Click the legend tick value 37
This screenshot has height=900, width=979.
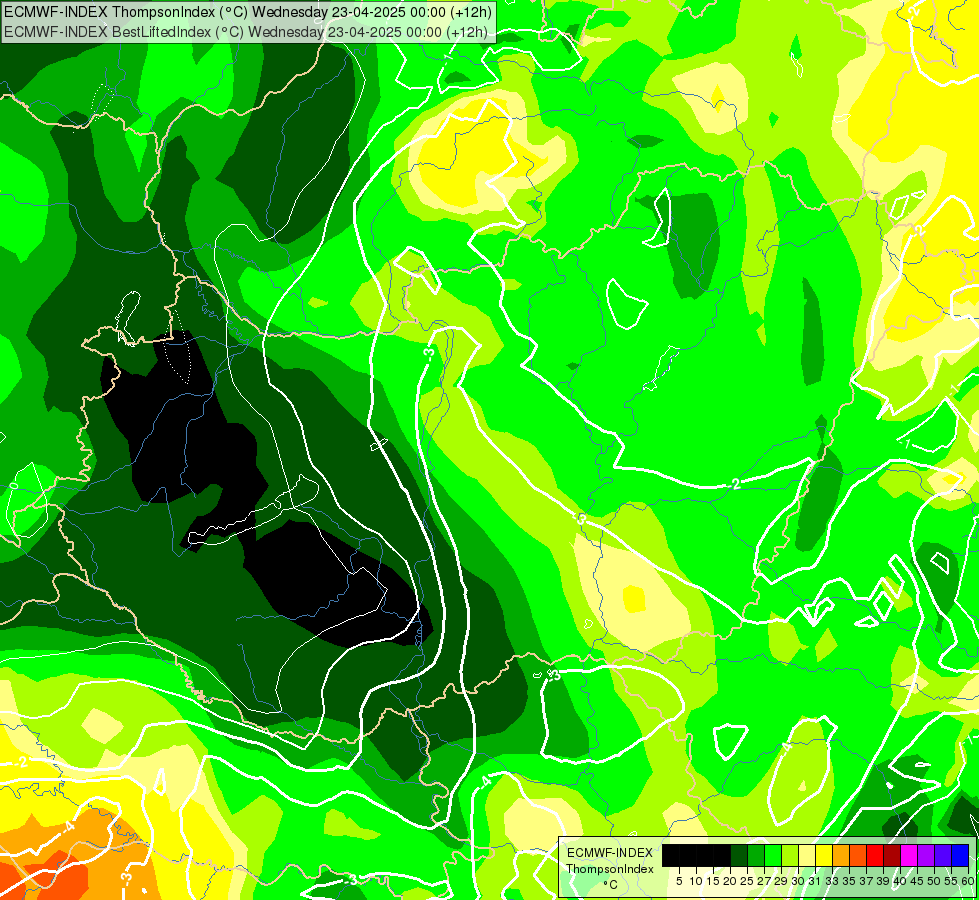tap(867, 881)
